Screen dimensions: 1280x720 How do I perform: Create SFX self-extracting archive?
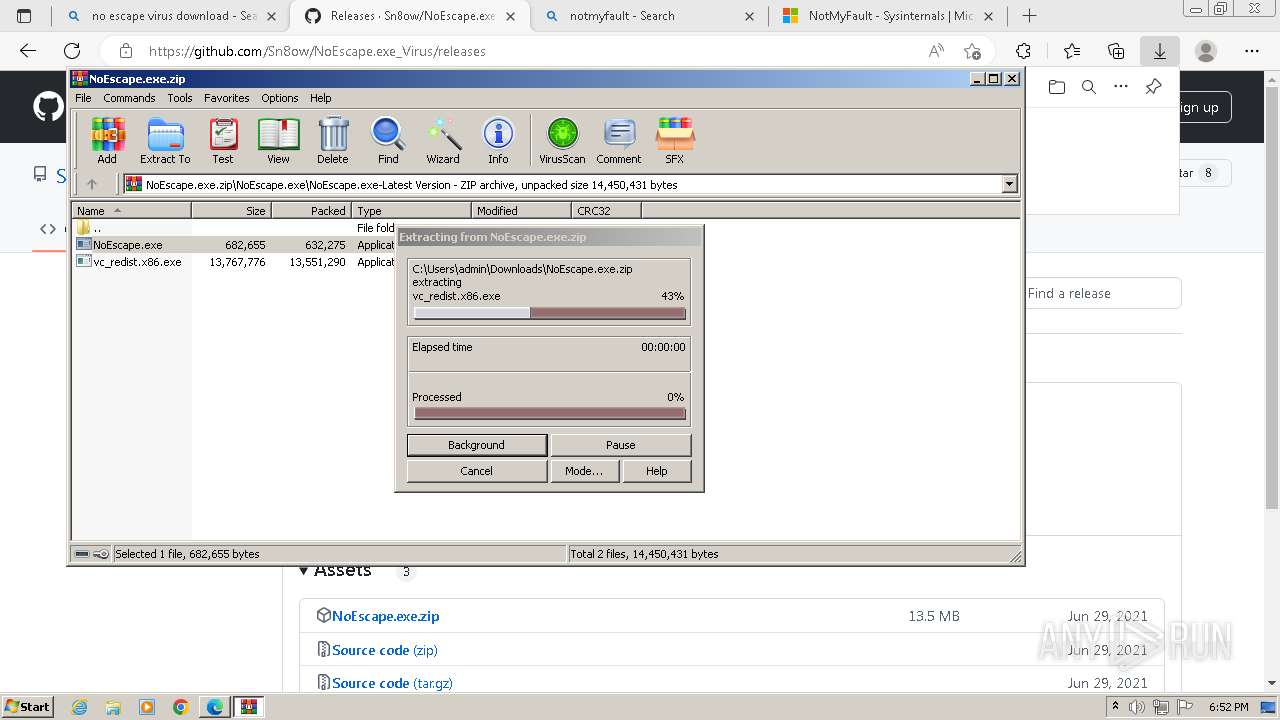click(x=675, y=140)
